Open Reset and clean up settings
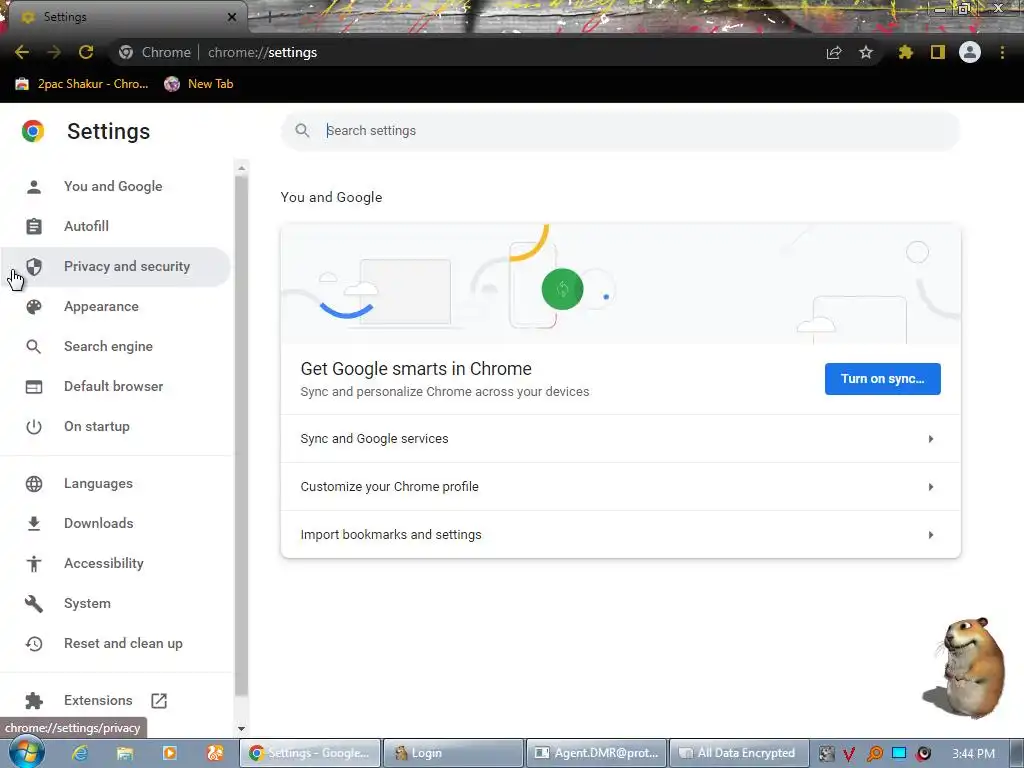 [x=115, y=643]
